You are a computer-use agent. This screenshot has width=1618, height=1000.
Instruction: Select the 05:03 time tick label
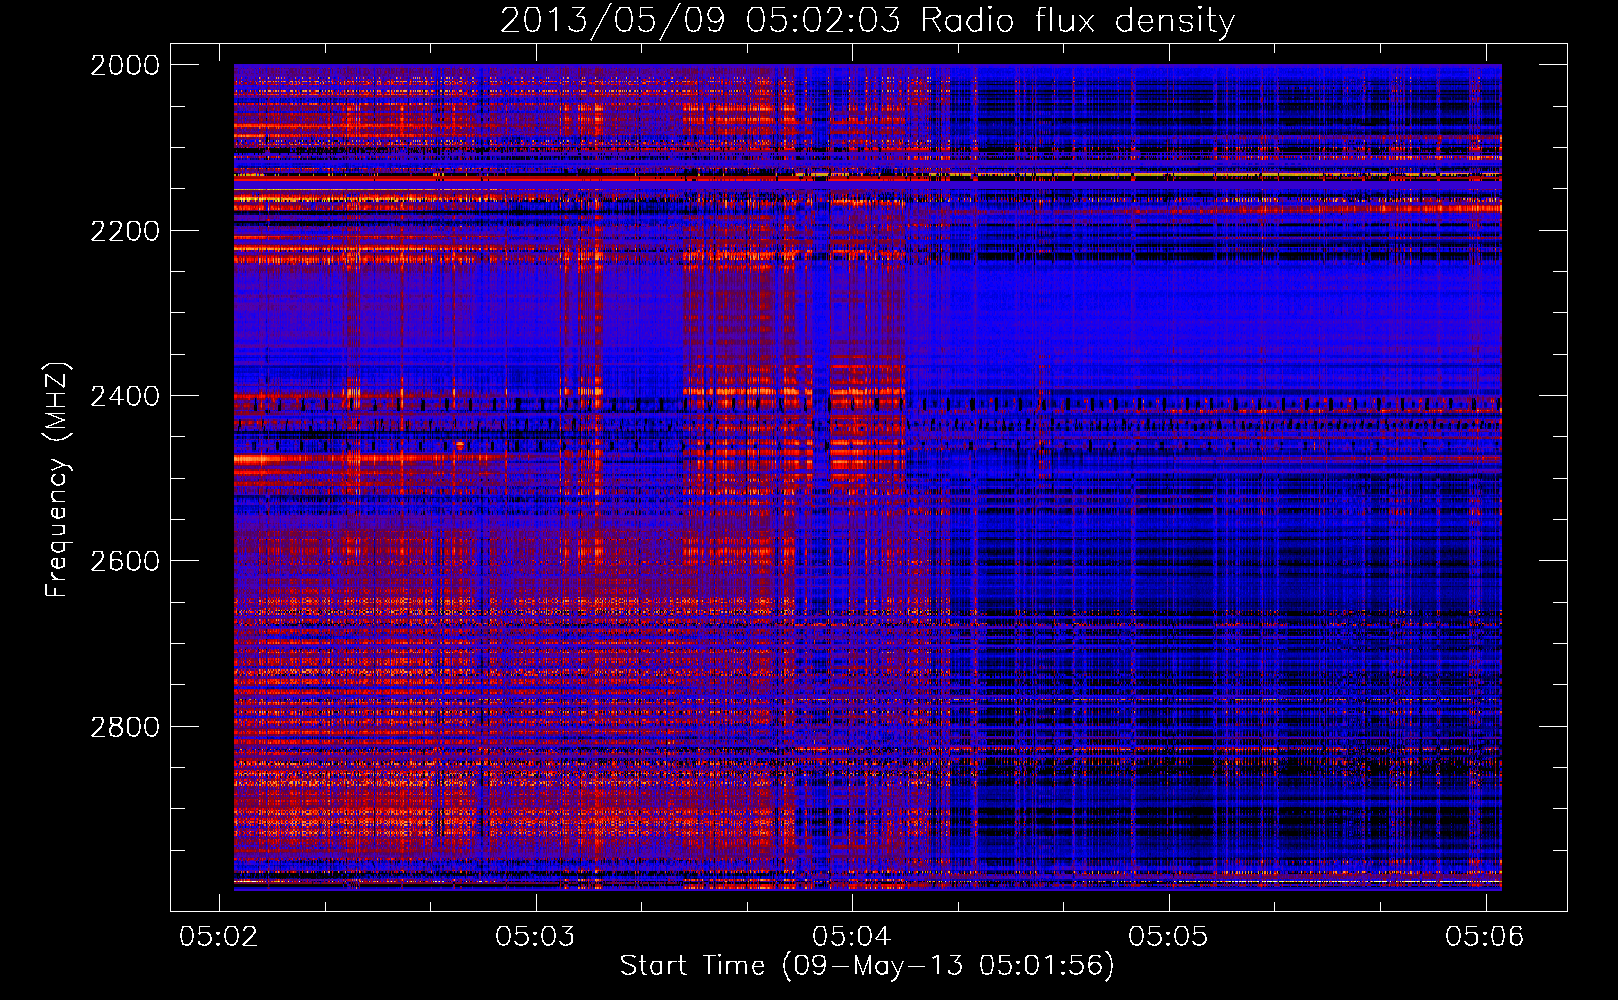pos(535,936)
